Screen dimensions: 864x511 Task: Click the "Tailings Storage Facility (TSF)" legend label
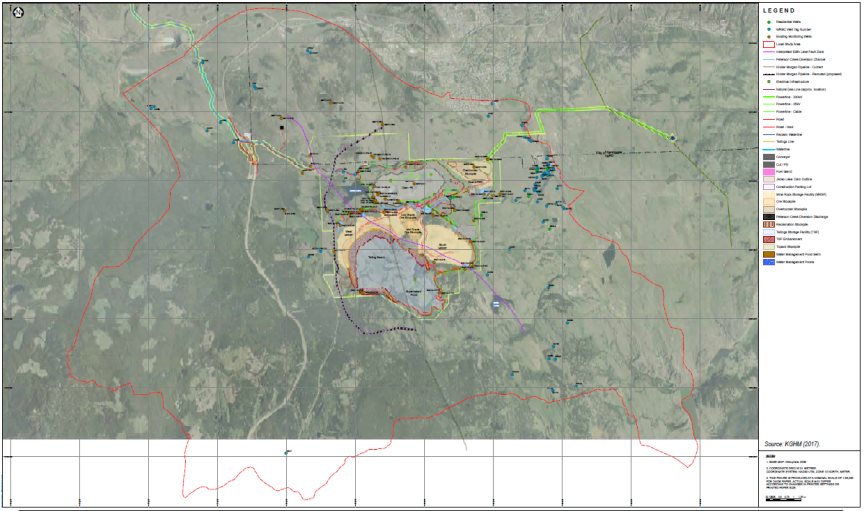tap(797, 232)
